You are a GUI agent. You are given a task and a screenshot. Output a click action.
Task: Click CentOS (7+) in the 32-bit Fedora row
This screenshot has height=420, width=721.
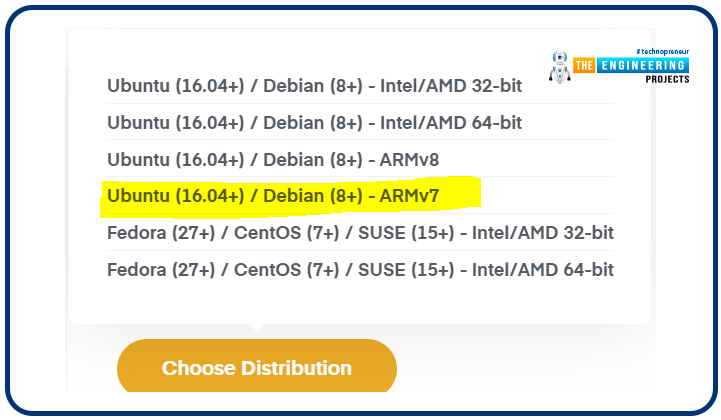pos(286,233)
